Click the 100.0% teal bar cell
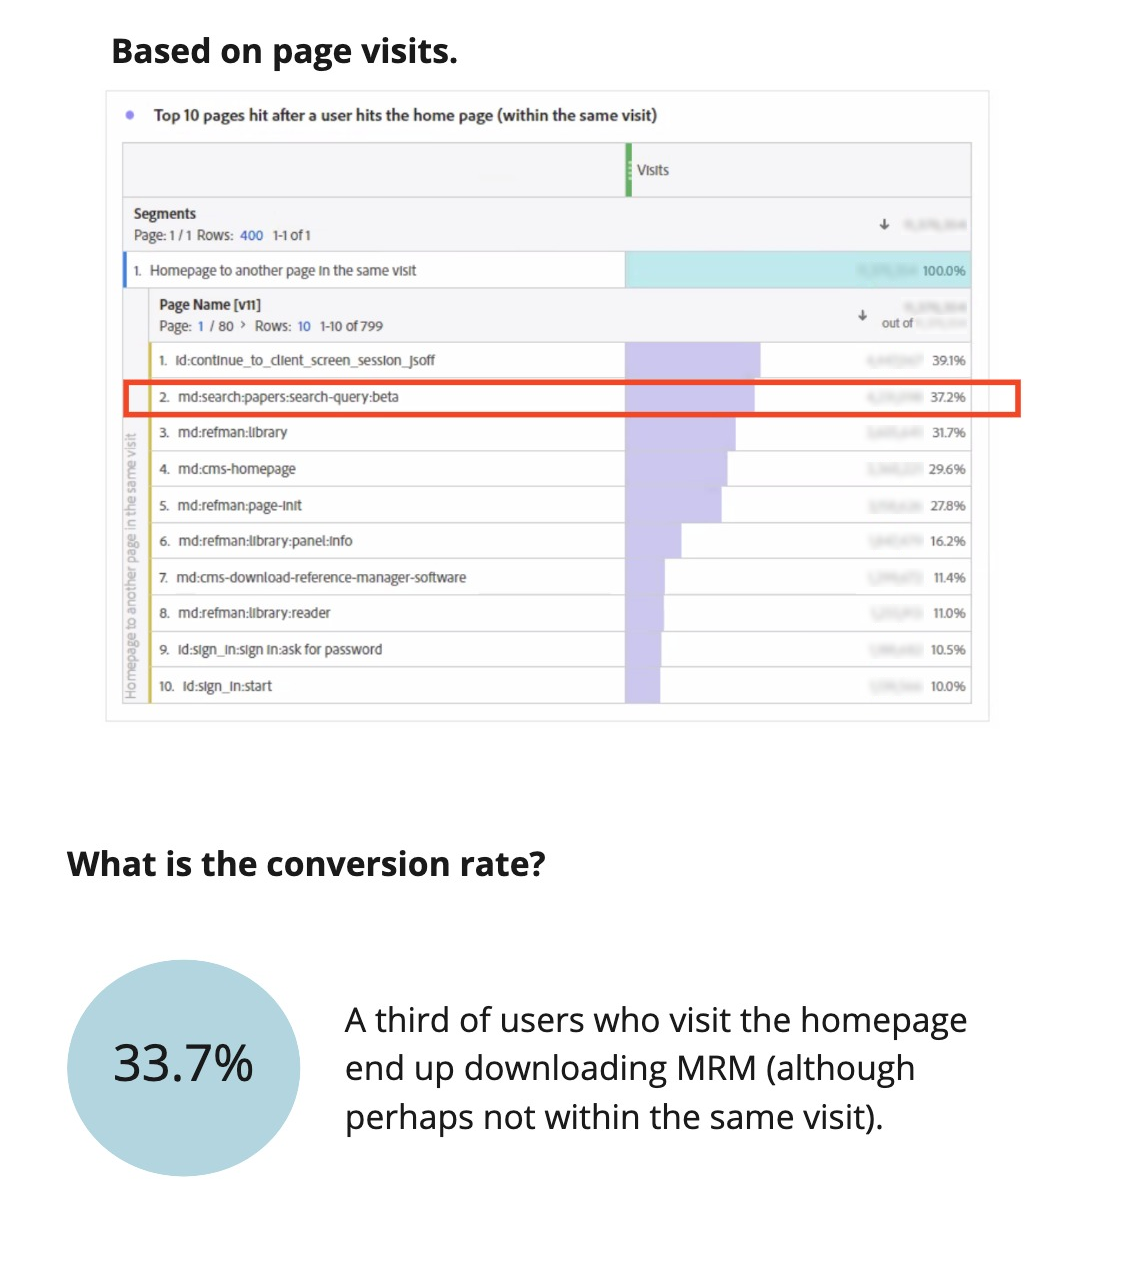Image resolution: width=1132 pixels, height=1283 pixels. click(x=797, y=270)
